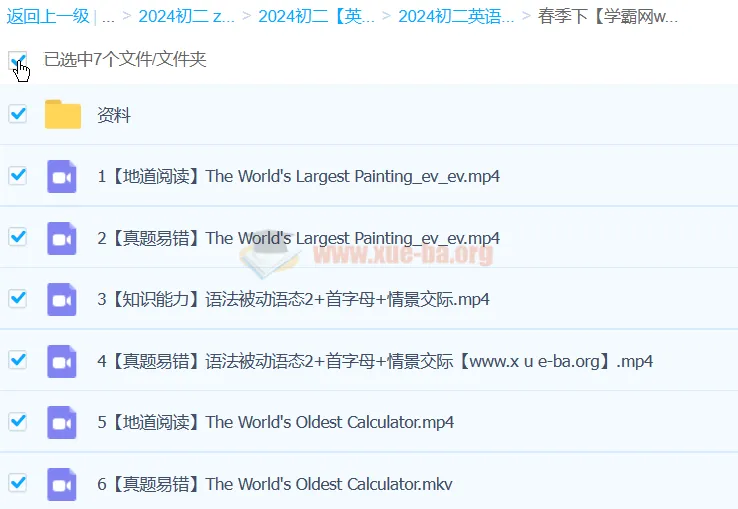Open file 2【真题易错】Largest Painting filename
The image size is (738, 509).
[x=298, y=238]
